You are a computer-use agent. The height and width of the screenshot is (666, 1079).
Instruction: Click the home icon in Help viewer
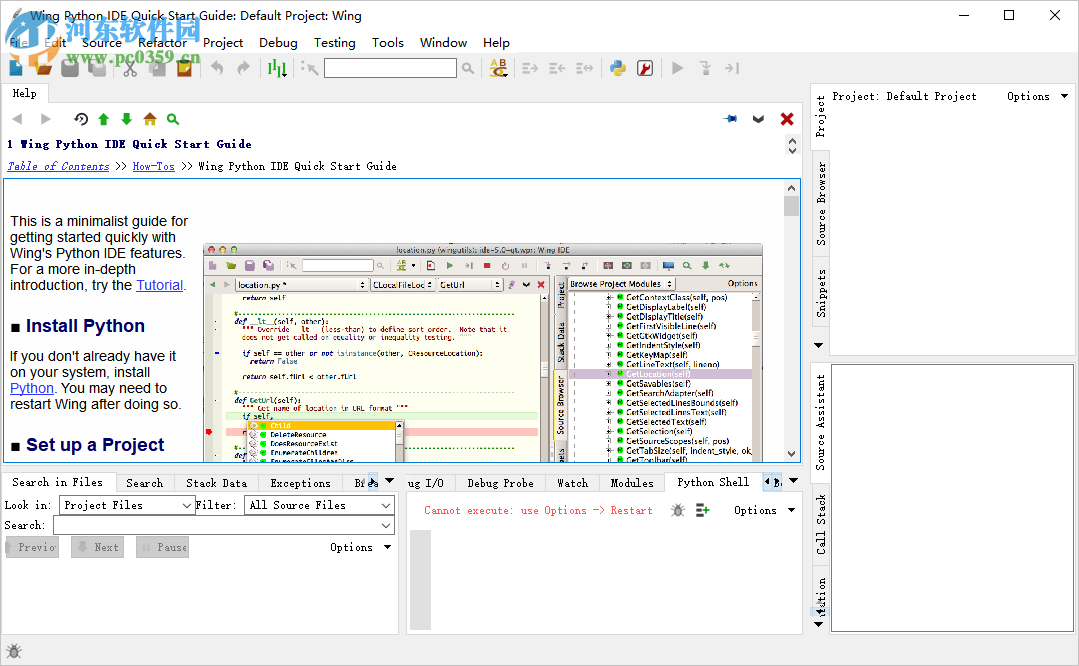click(x=149, y=119)
